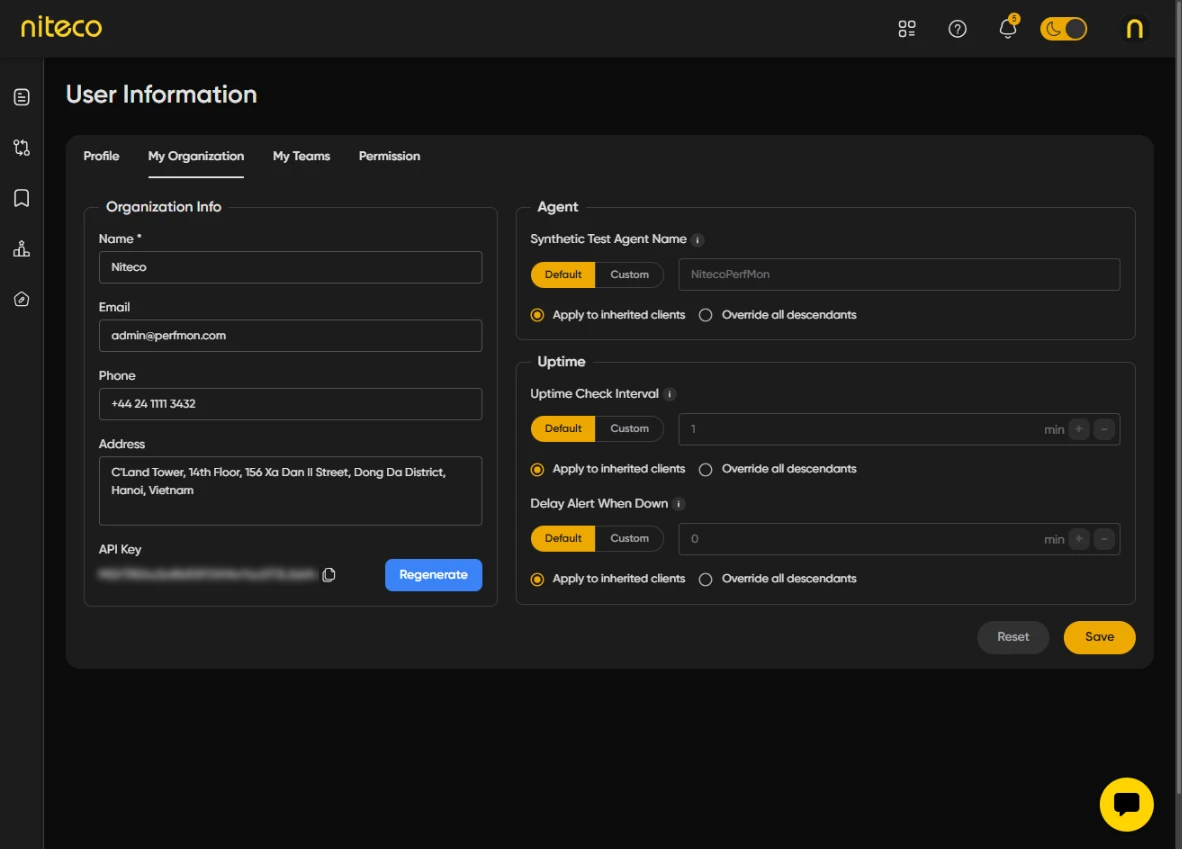The height and width of the screenshot is (849, 1182).
Task: Decrease Delay Alert When Down with minus
Action: click(x=1104, y=539)
